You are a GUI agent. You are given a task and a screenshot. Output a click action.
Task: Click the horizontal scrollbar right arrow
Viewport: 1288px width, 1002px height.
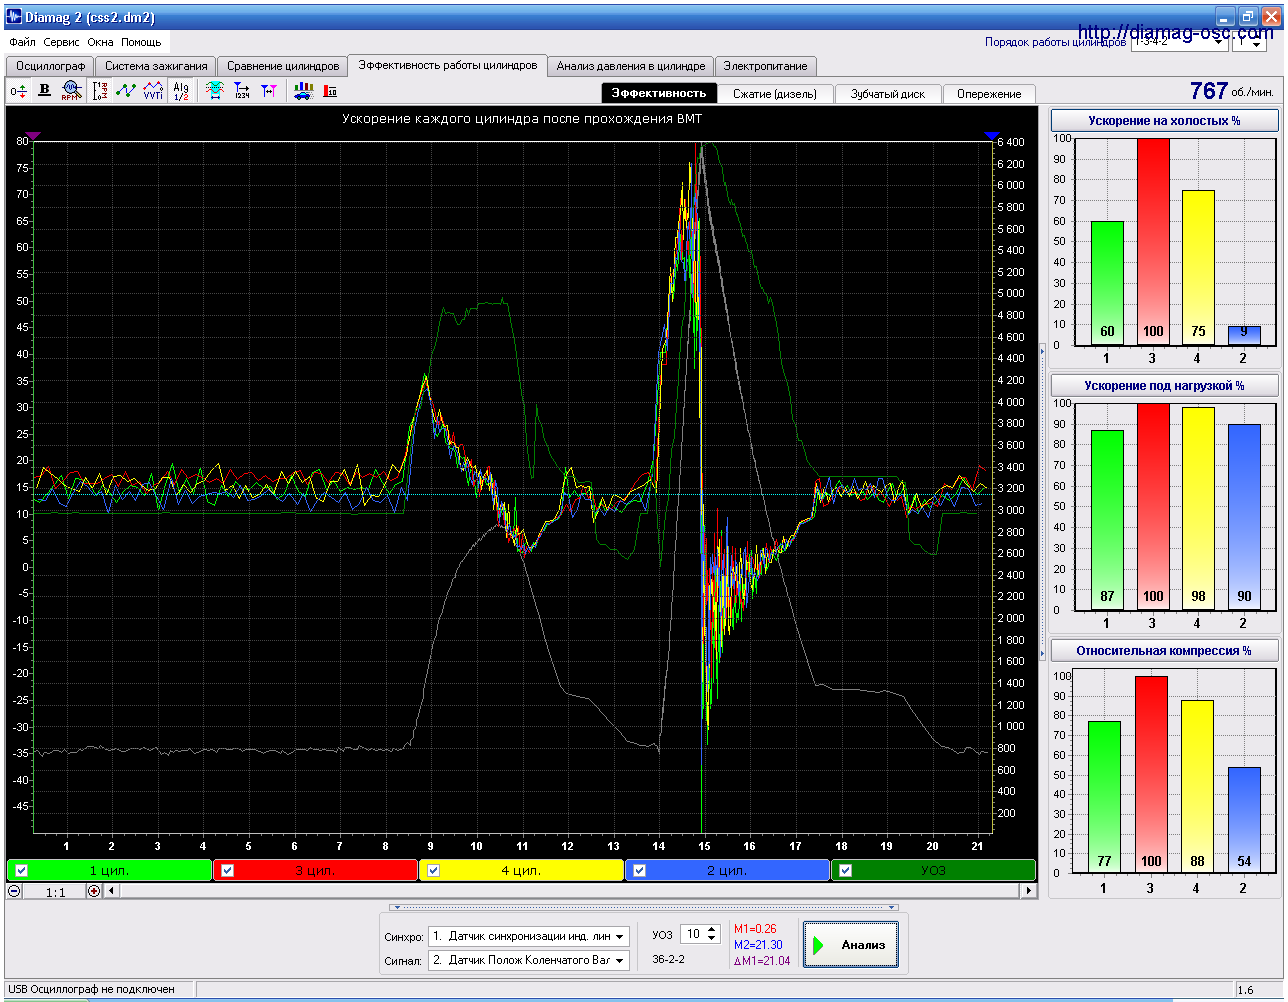click(1028, 891)
